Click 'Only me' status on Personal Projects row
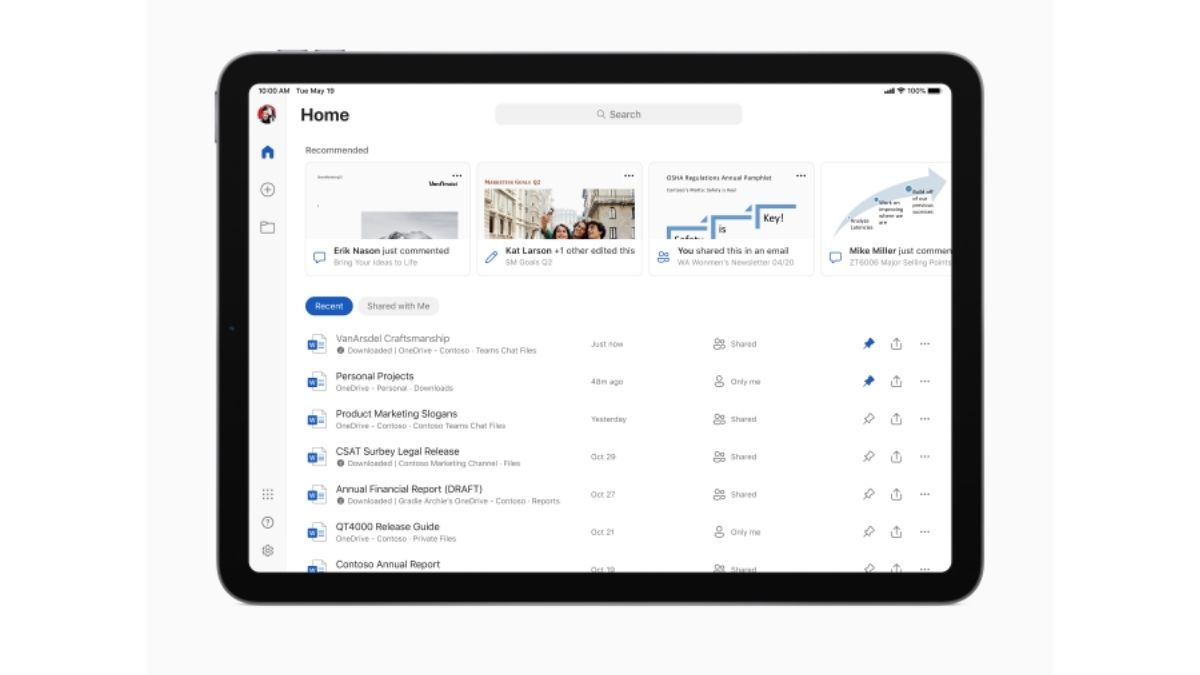This screenshot has width=1200, height=675. (x=737, y=382)
